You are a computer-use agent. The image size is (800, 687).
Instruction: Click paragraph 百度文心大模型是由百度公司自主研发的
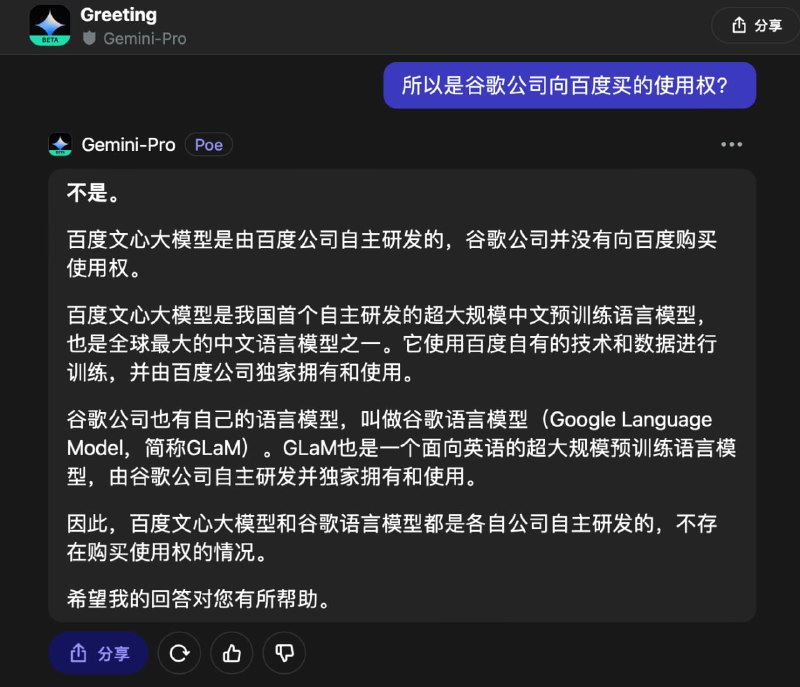392,253
